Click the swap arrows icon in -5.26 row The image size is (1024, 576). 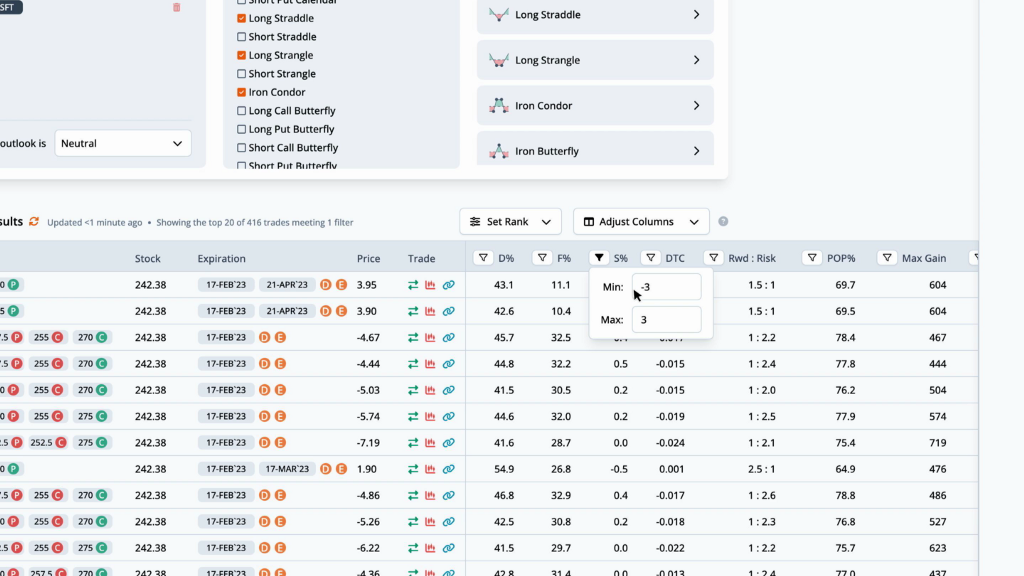pyautogui.click(x=413, y=522)
